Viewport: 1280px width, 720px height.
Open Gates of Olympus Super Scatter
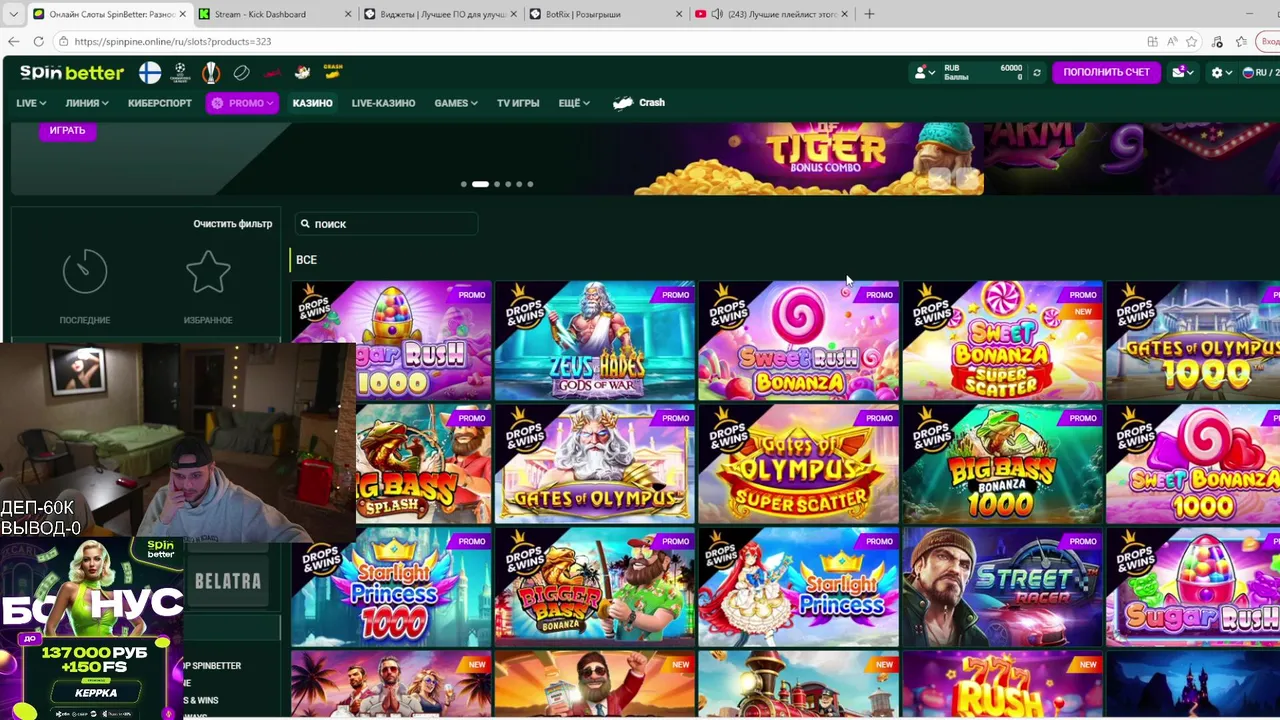(798, 464)
